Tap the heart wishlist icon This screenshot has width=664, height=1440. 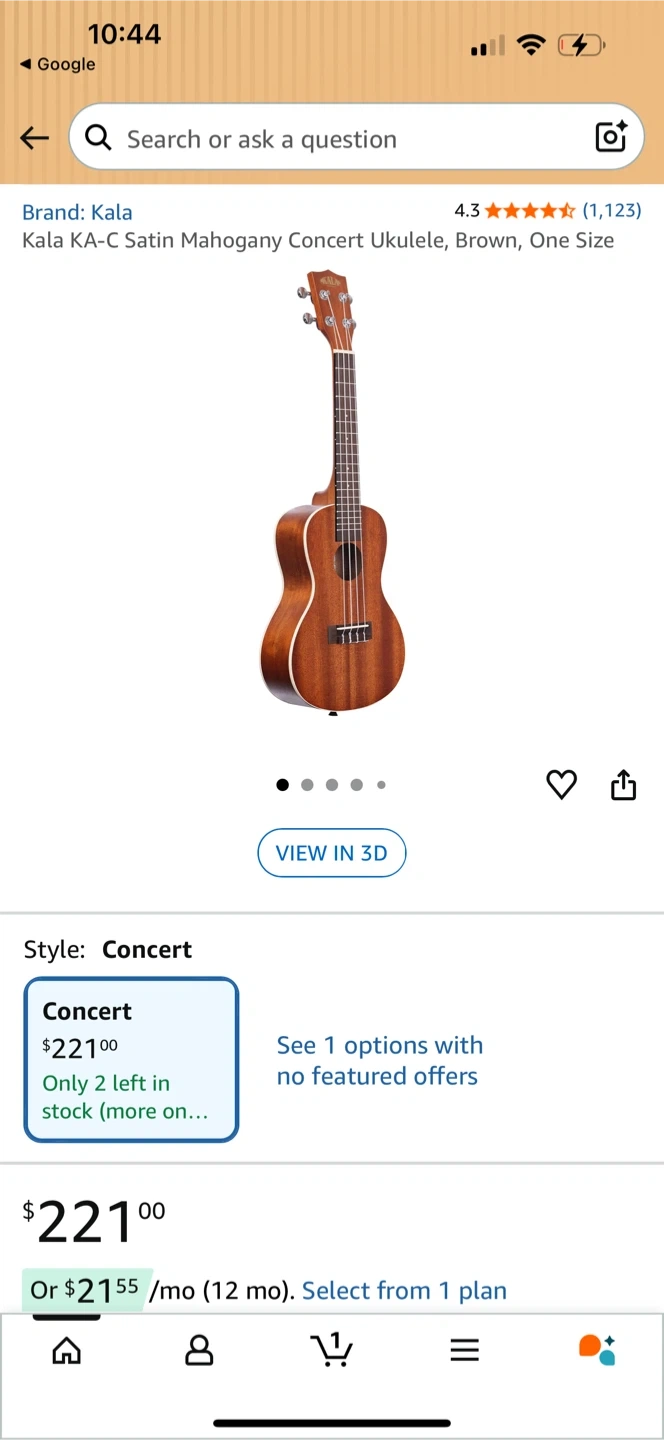tap(561, 785)
